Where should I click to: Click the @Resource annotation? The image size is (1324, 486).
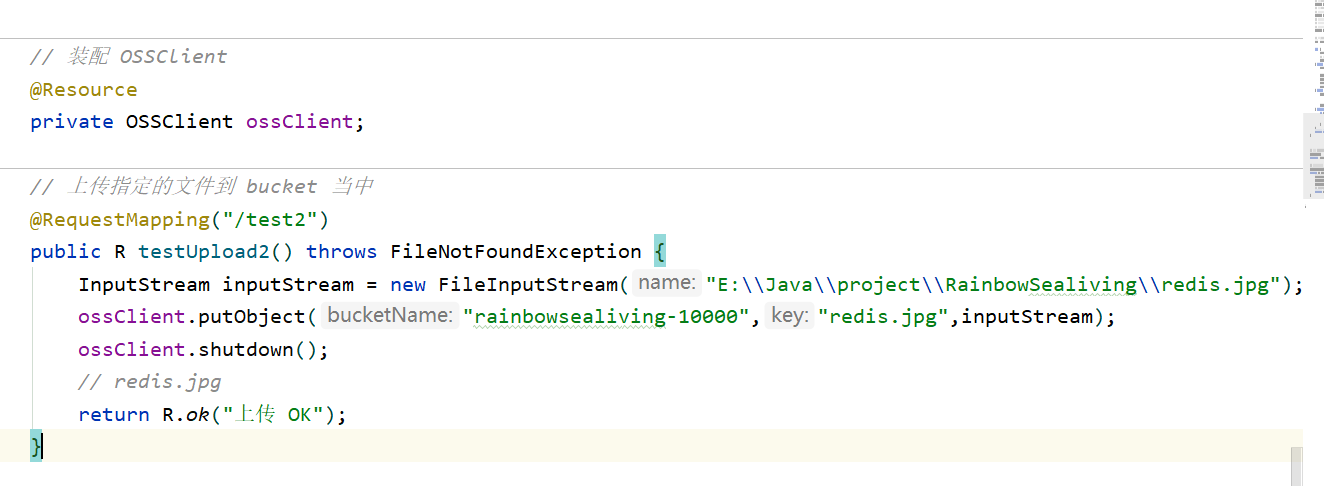click(83, 90)
